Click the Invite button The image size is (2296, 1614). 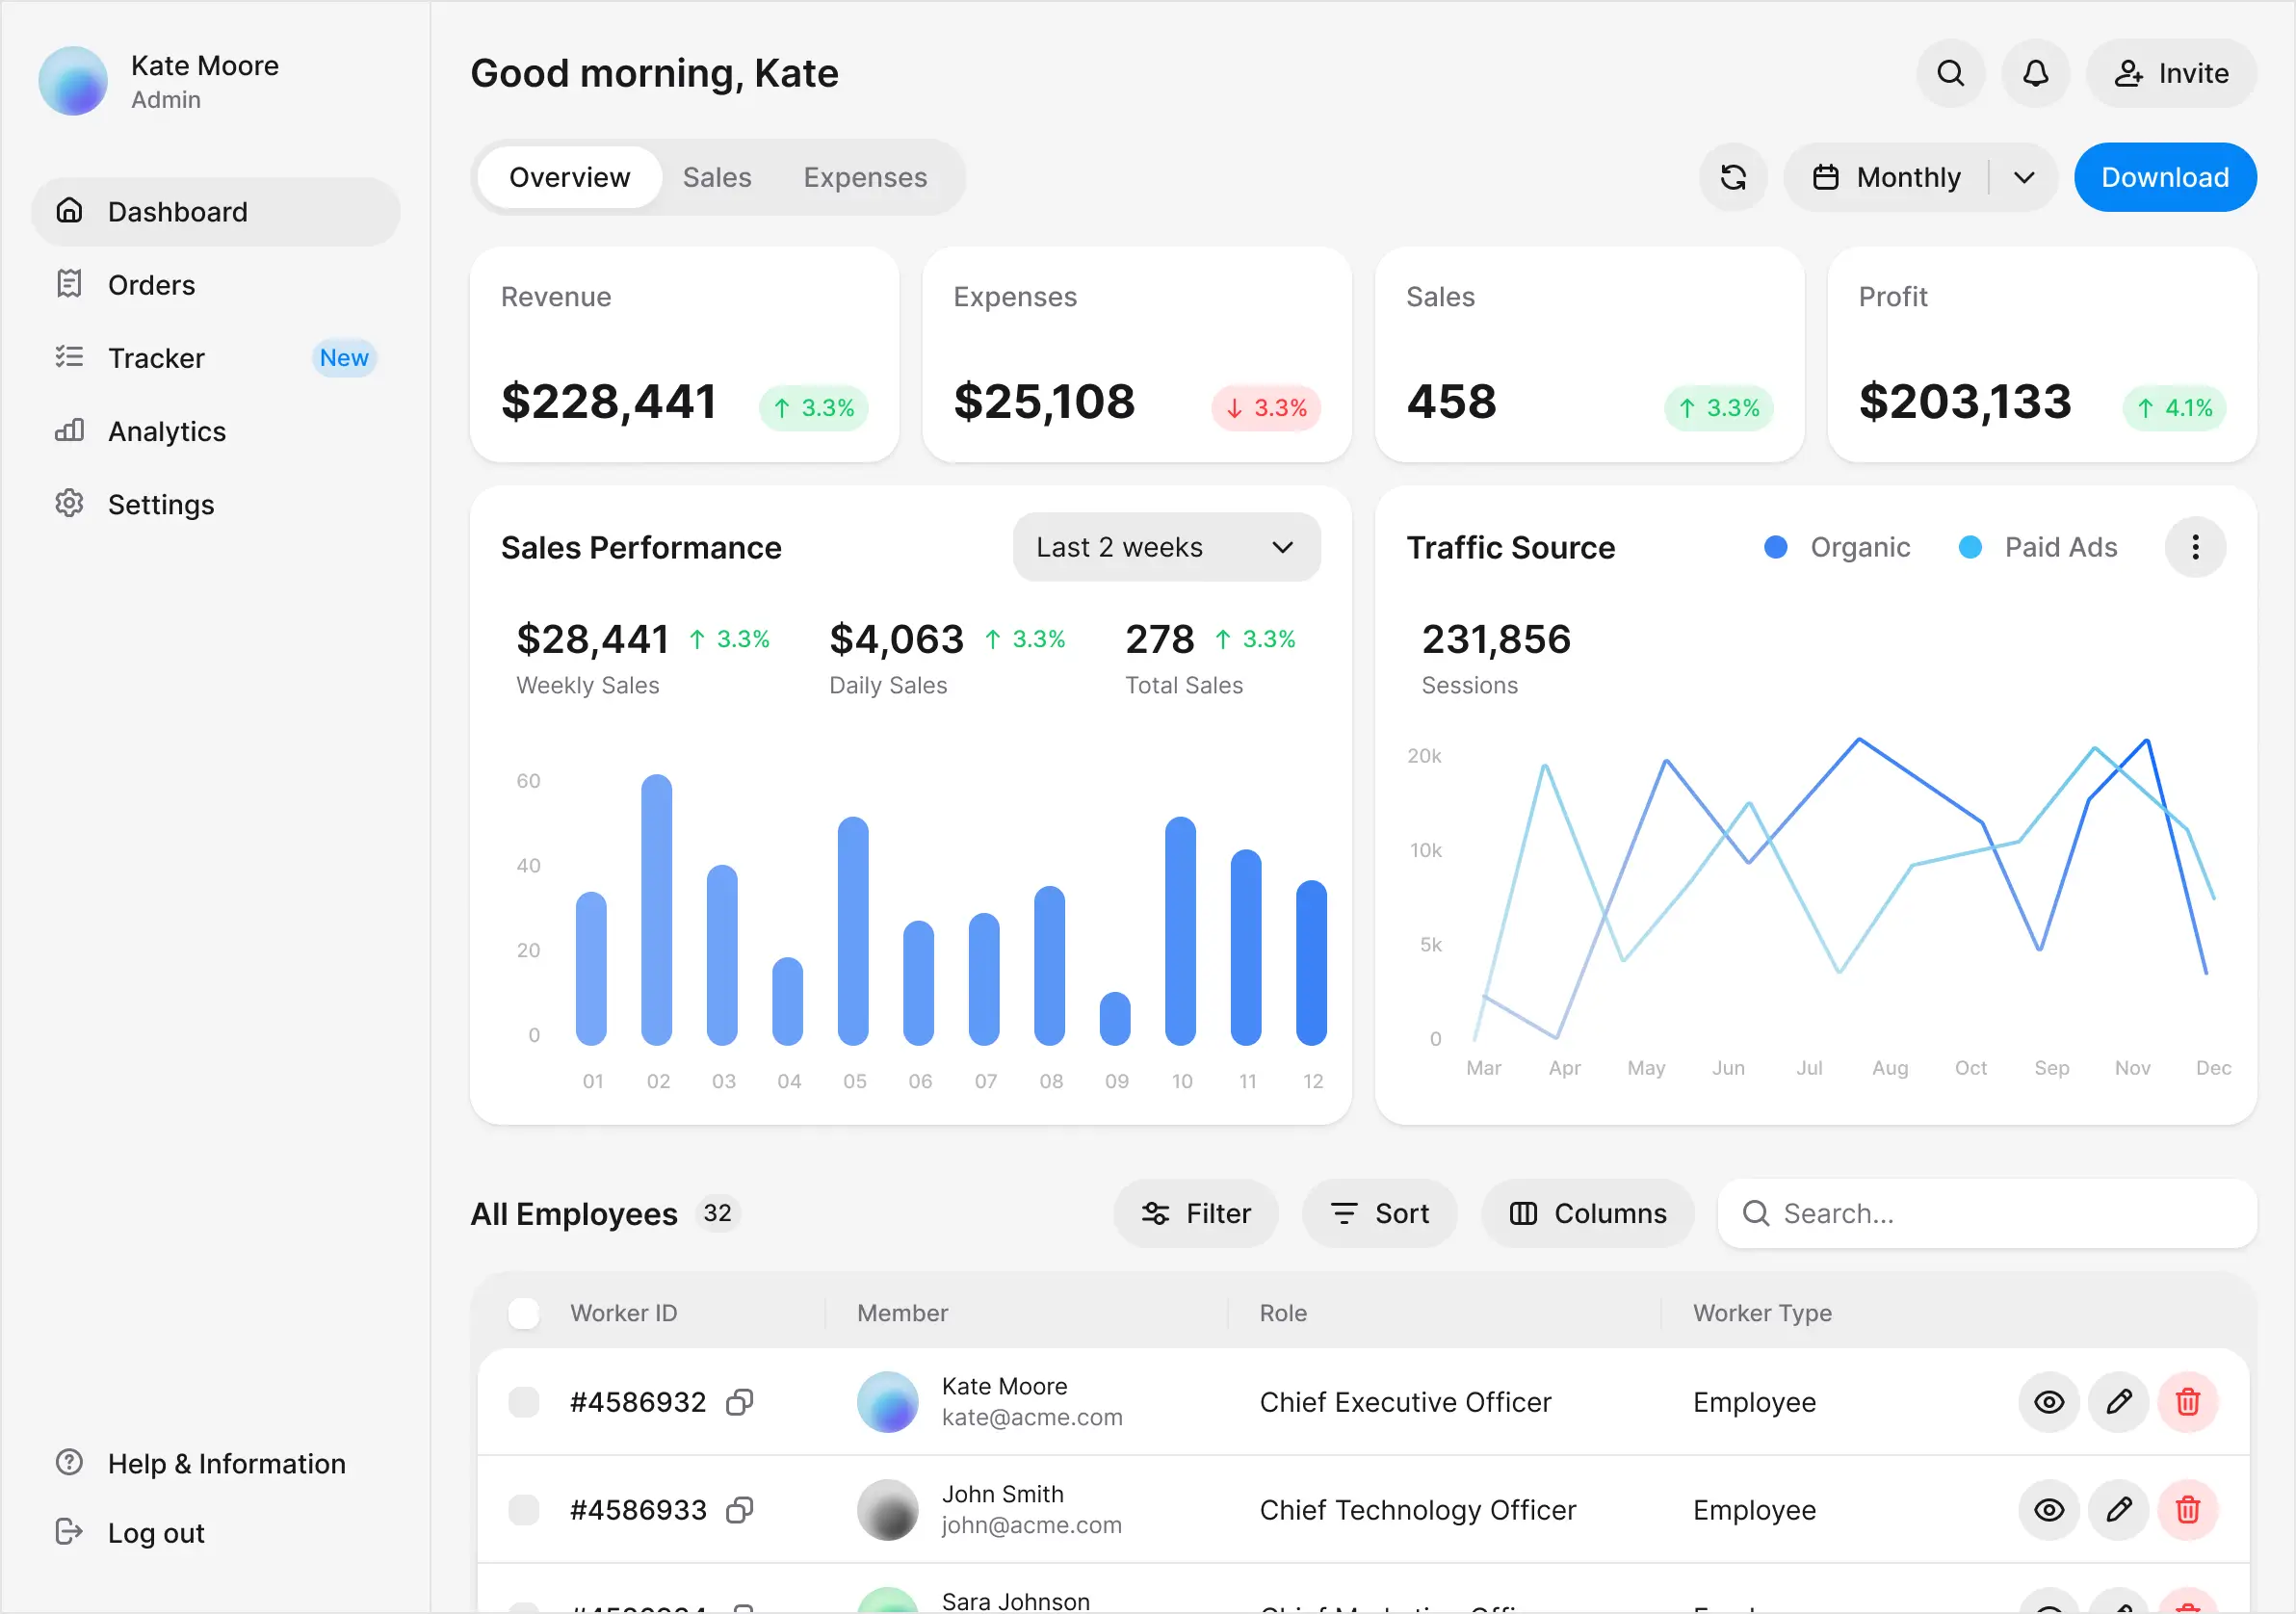(x=2170, y=73)
